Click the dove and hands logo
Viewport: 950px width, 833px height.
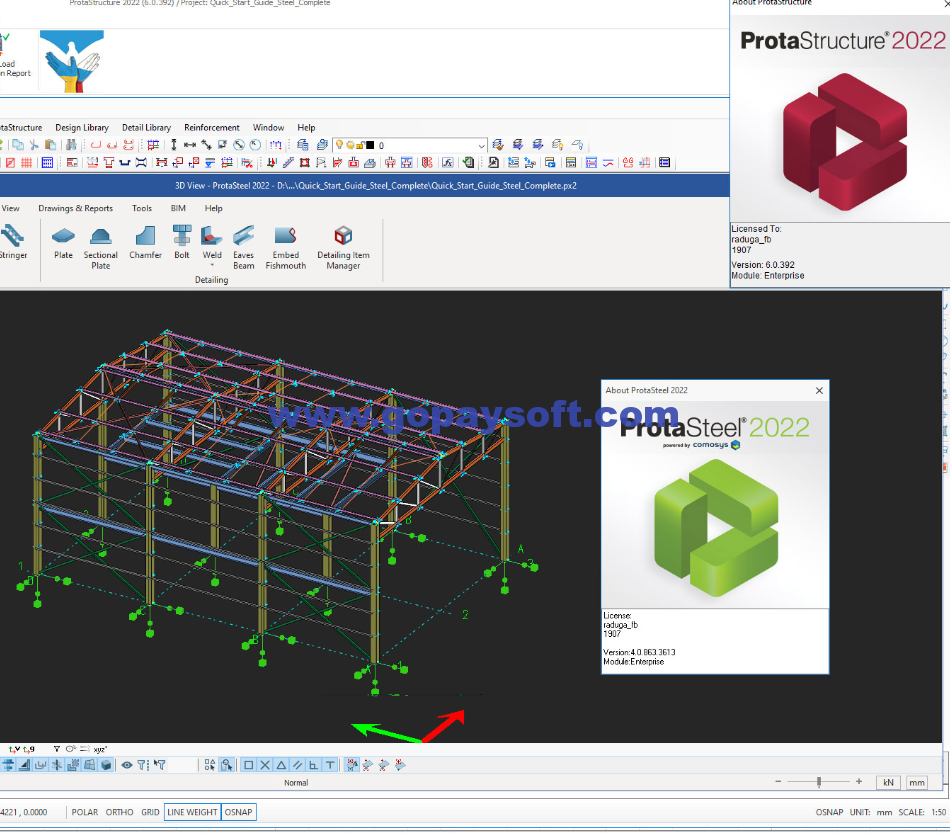[71, 61]
